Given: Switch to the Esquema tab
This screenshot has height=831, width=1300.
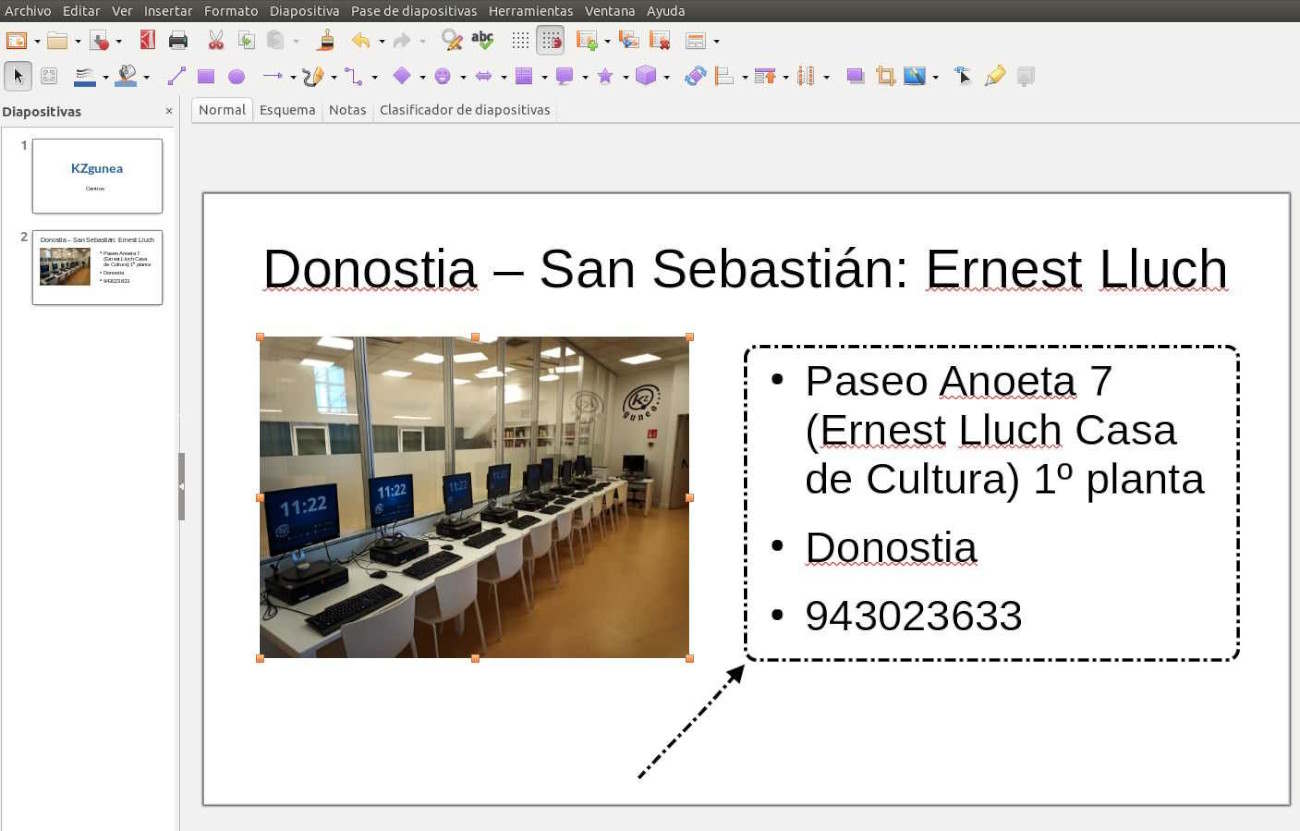Looking at the screenshot, I should click(287, 110).
